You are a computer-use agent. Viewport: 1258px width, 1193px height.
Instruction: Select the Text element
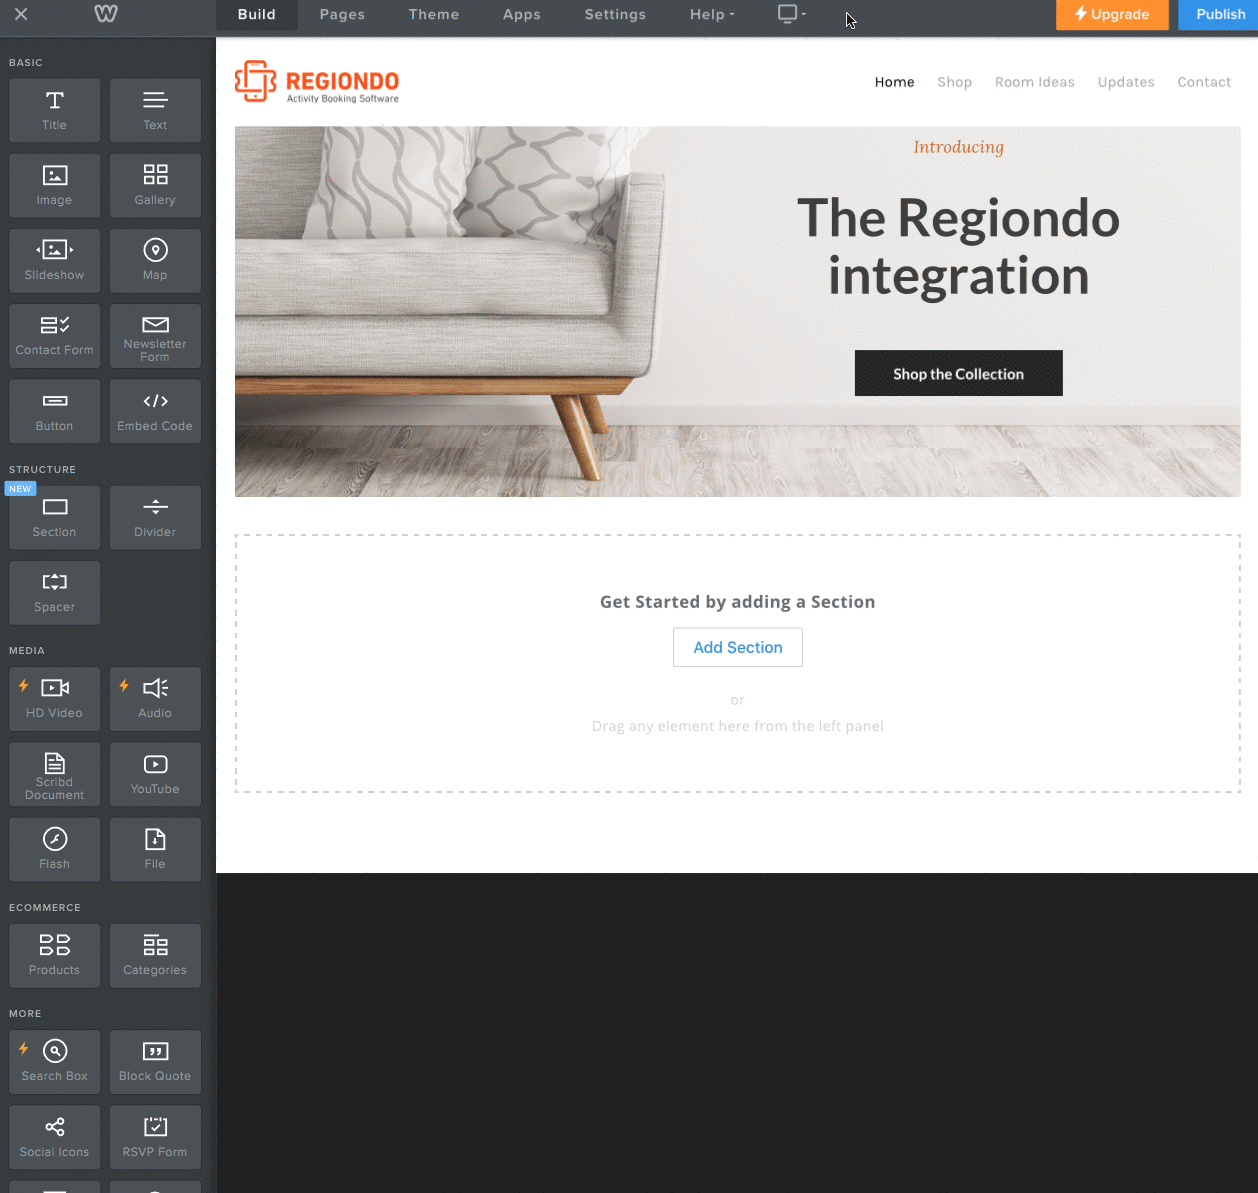pyautogui.click(x=155, y=110)
